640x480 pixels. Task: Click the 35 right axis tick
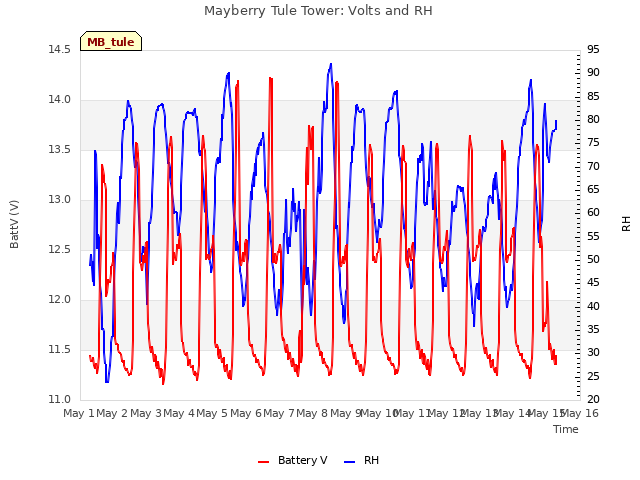point(593,329)
